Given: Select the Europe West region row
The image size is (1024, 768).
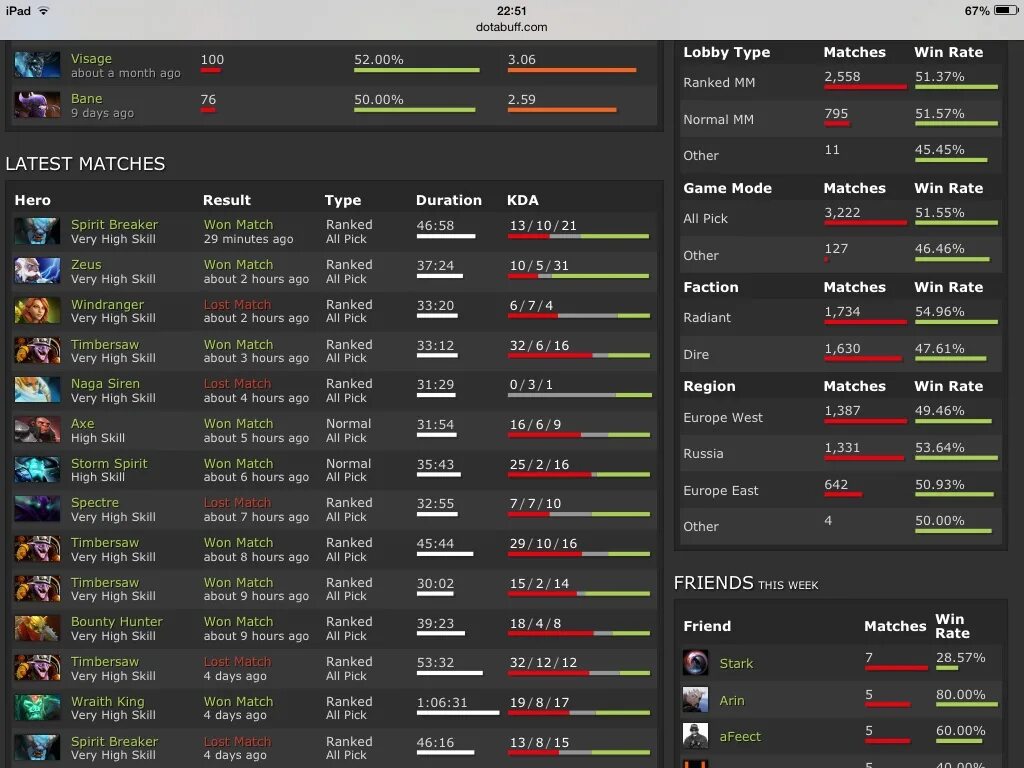Looking at the screenshot, I should 840,417.
